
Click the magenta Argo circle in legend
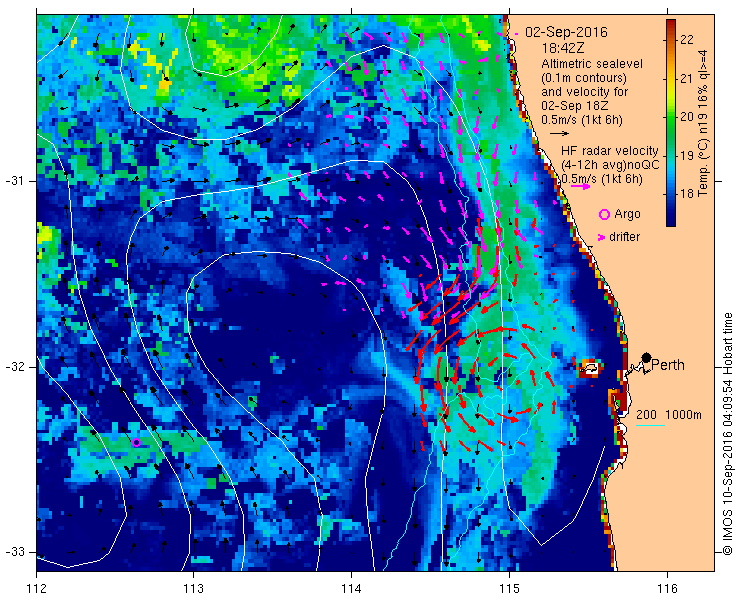click(x=604, y=215)
